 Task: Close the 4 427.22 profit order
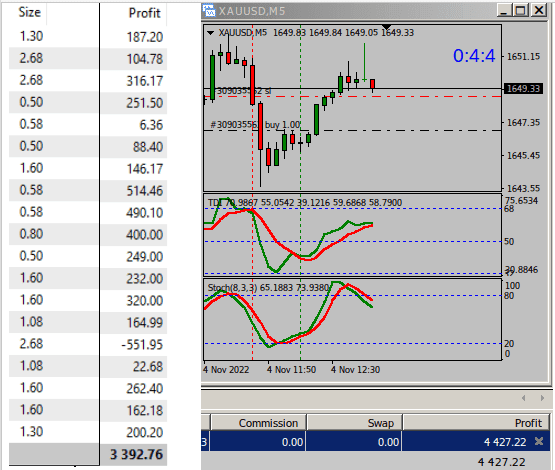point(539,441)
